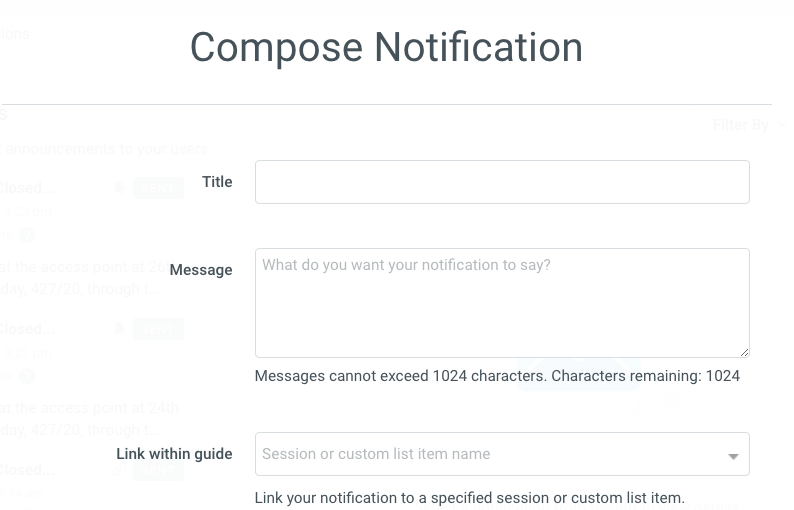Open the Link within guide combo box
Screen dimensions: 794x510
coord(490,454)
